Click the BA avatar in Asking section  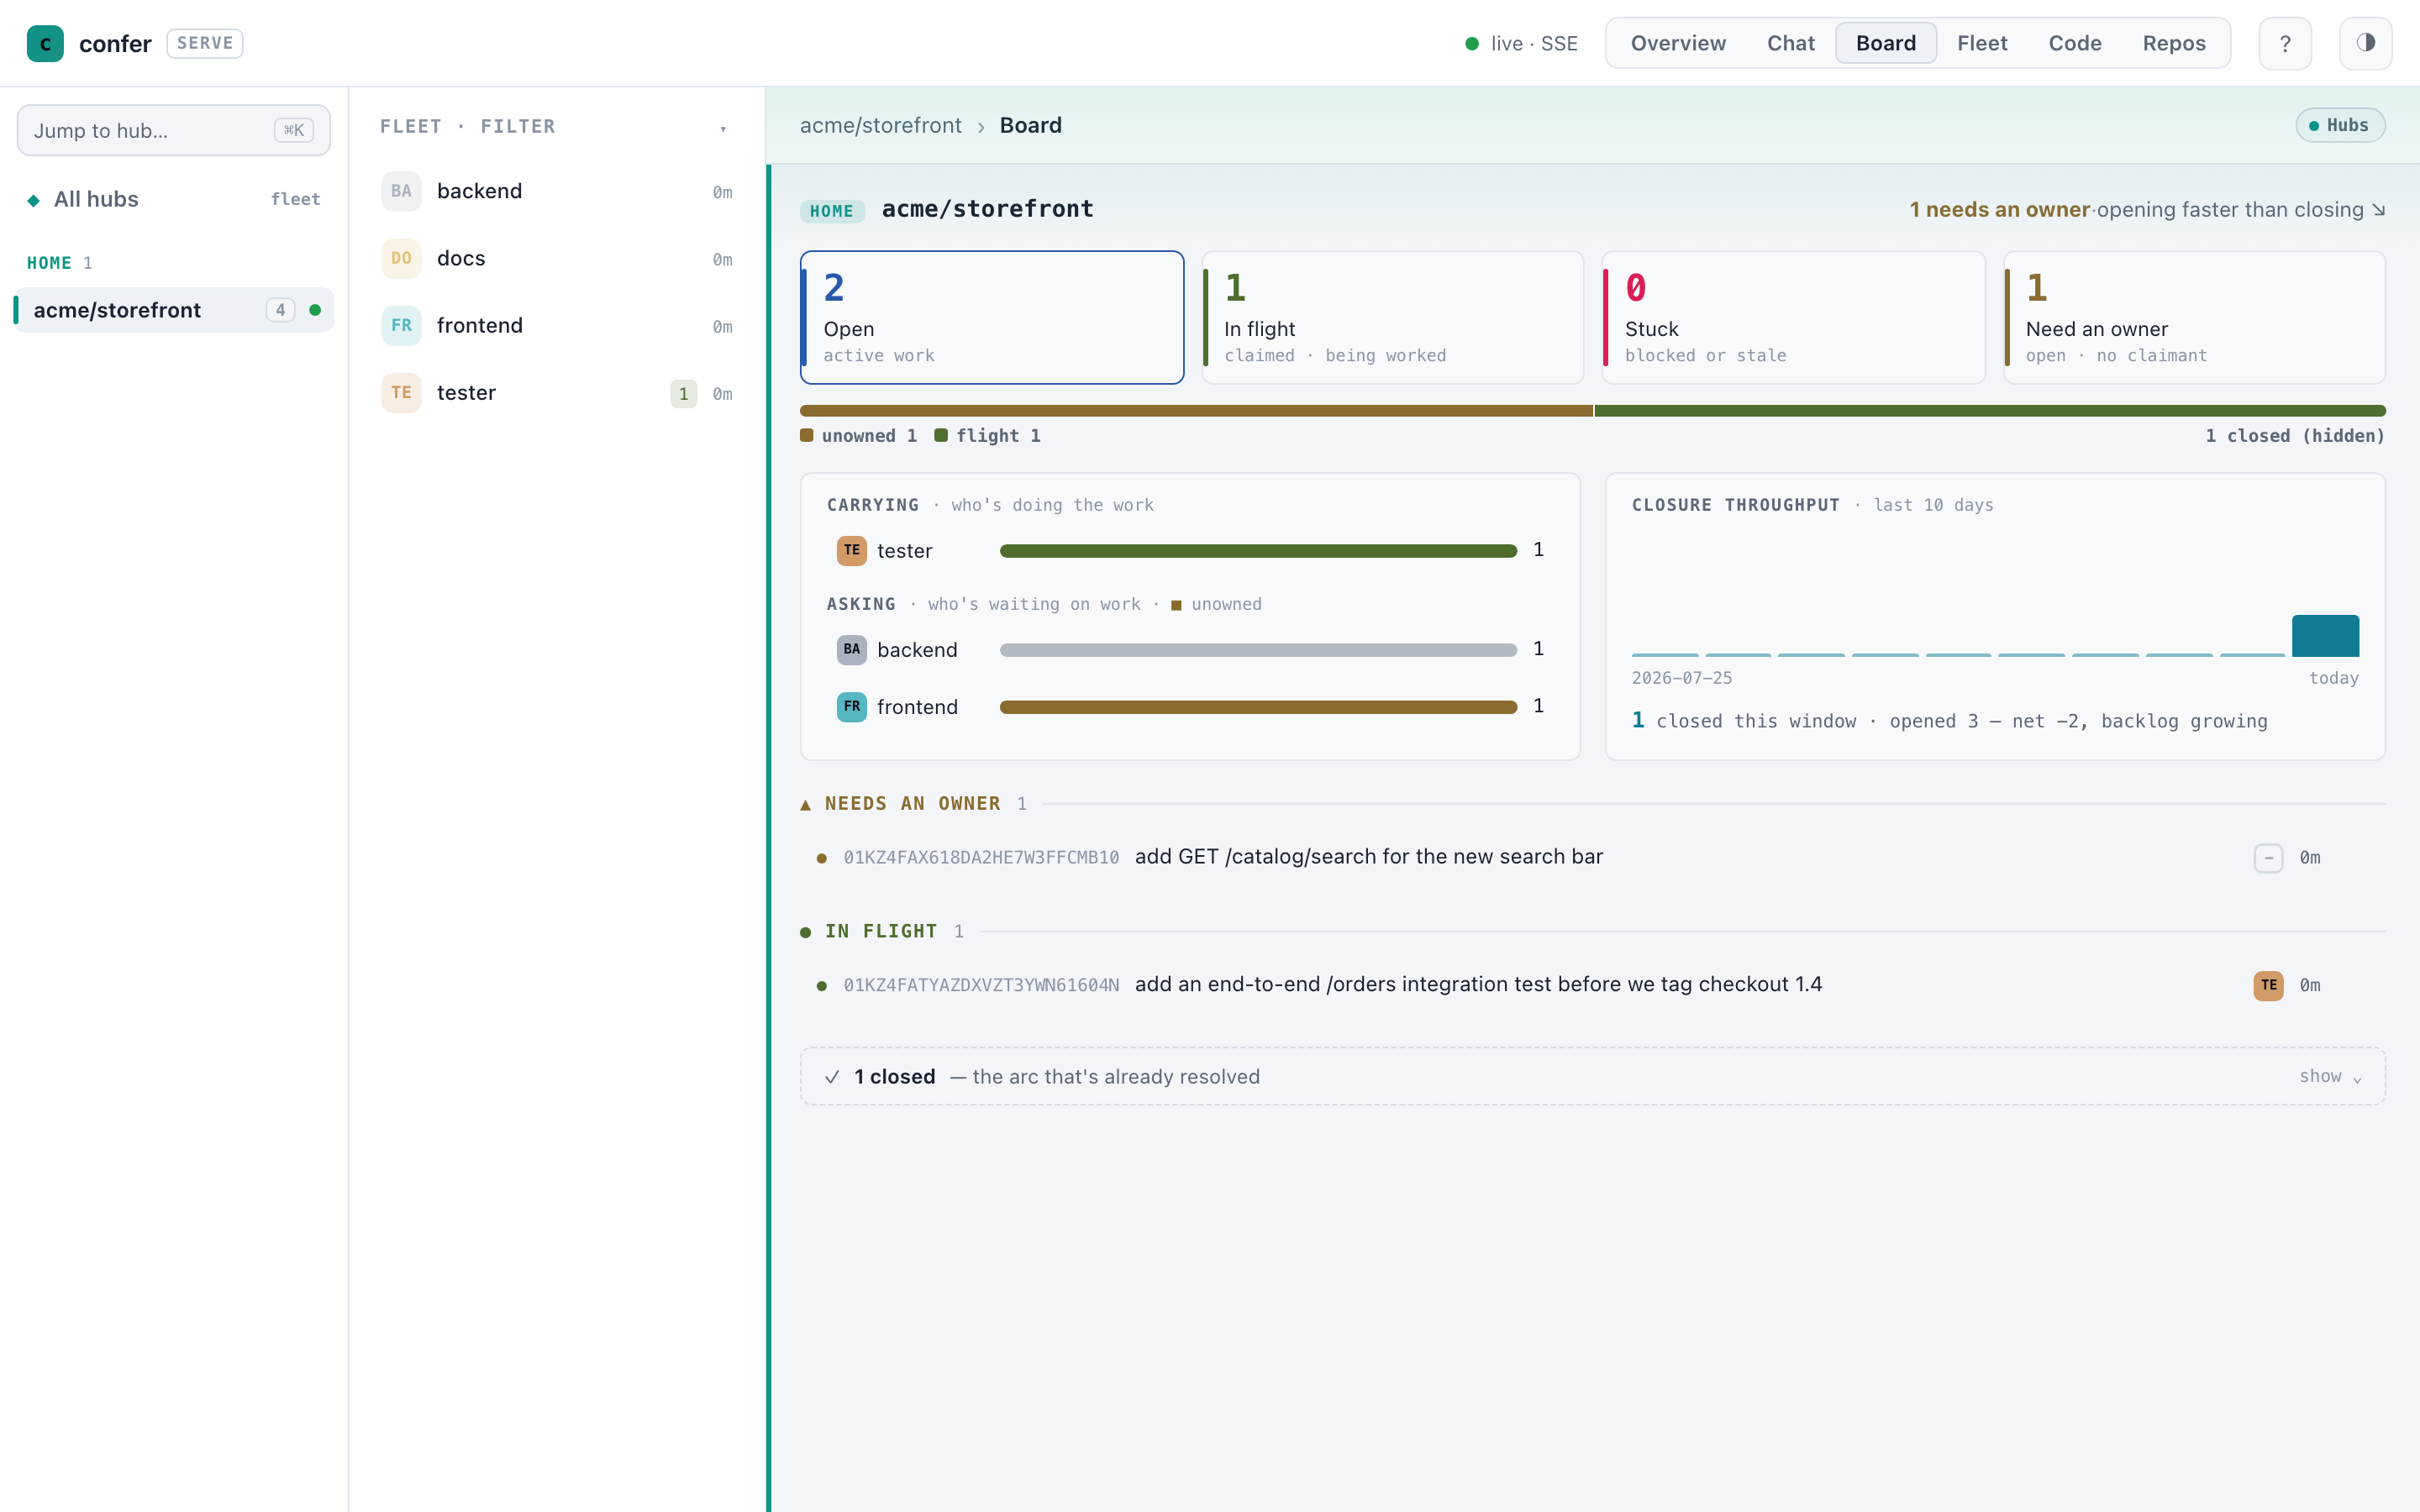(x=852, y=649)
